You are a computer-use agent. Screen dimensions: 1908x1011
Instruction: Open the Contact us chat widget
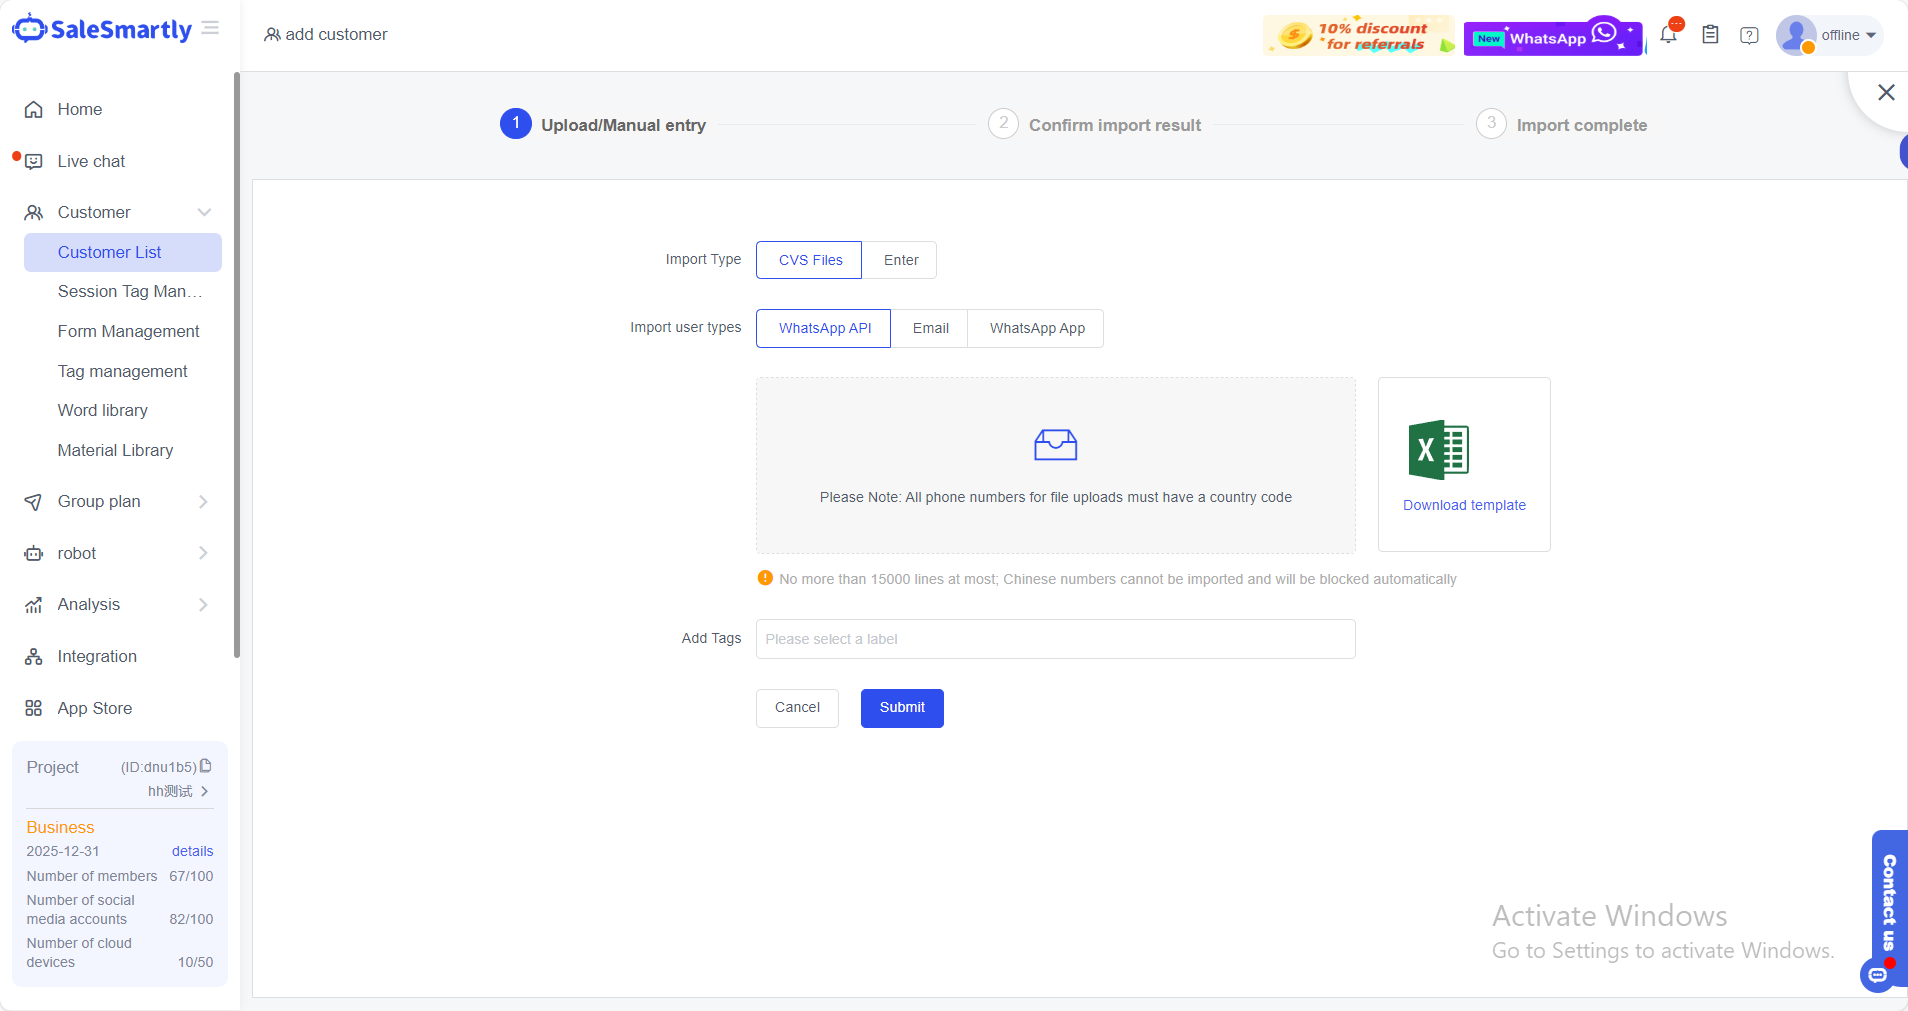(1888, 902)
